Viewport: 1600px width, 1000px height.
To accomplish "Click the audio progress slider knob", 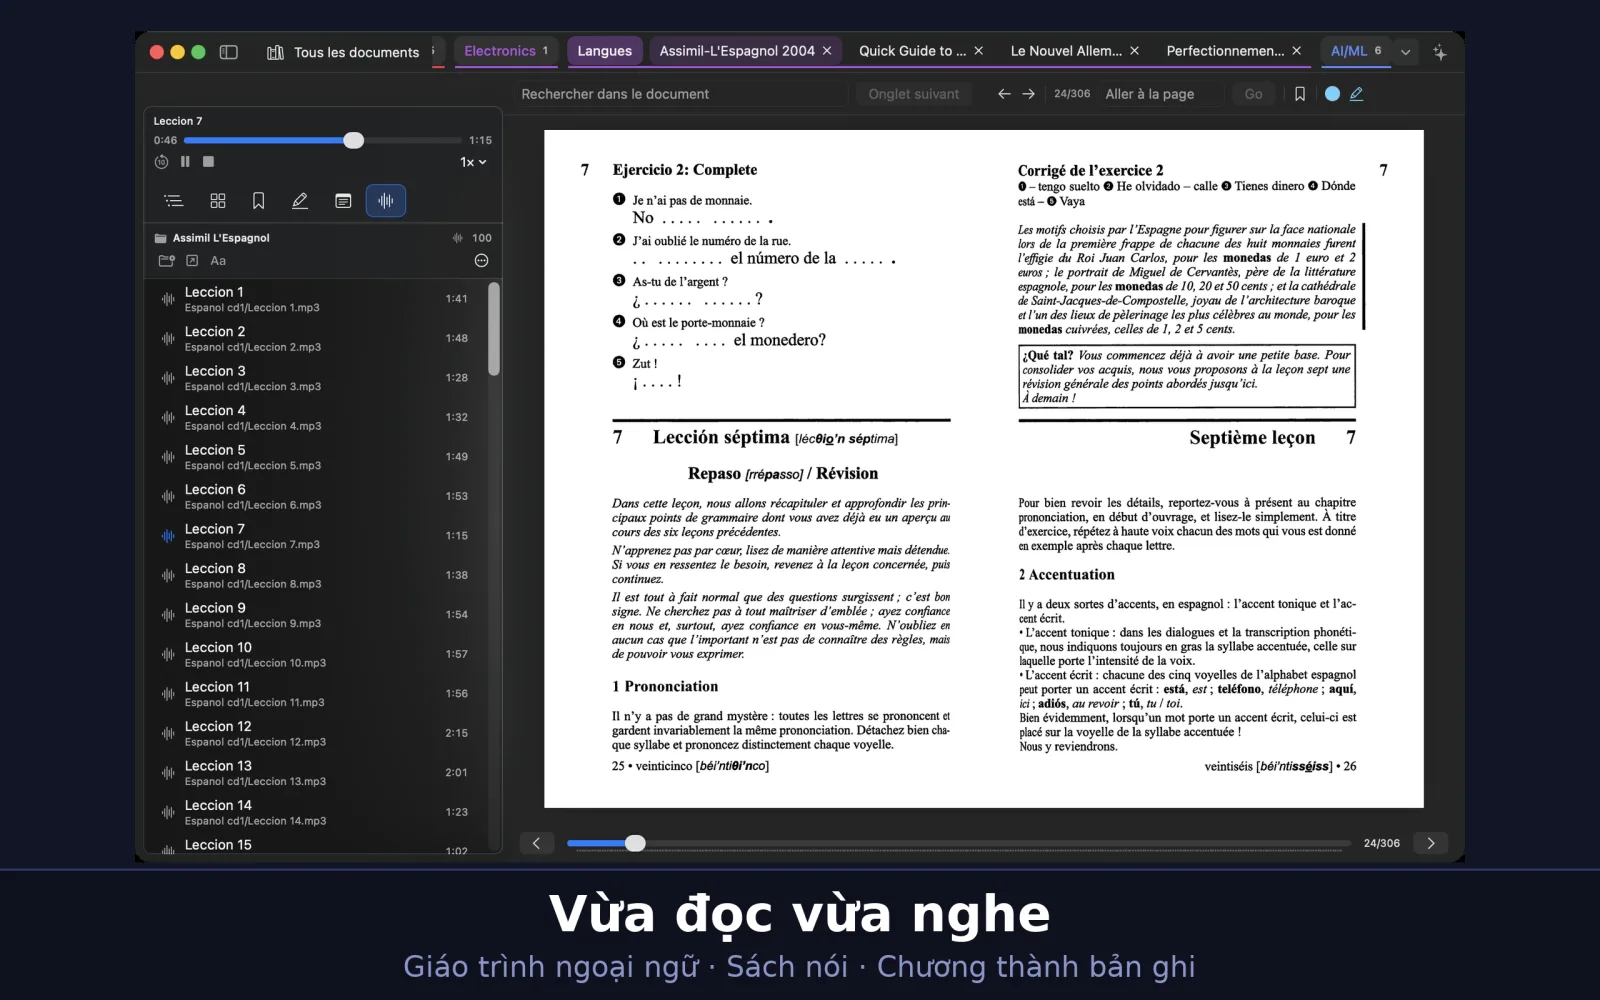I will (354, 141).
